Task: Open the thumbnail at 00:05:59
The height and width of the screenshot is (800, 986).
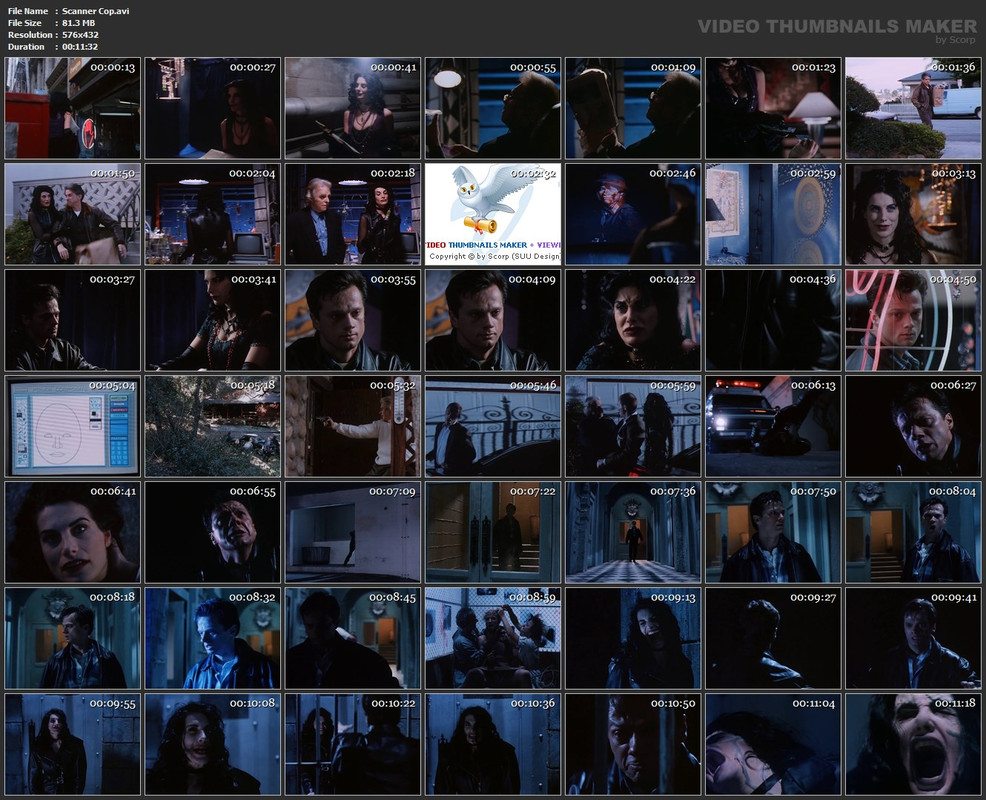Action: pos(633,426)
